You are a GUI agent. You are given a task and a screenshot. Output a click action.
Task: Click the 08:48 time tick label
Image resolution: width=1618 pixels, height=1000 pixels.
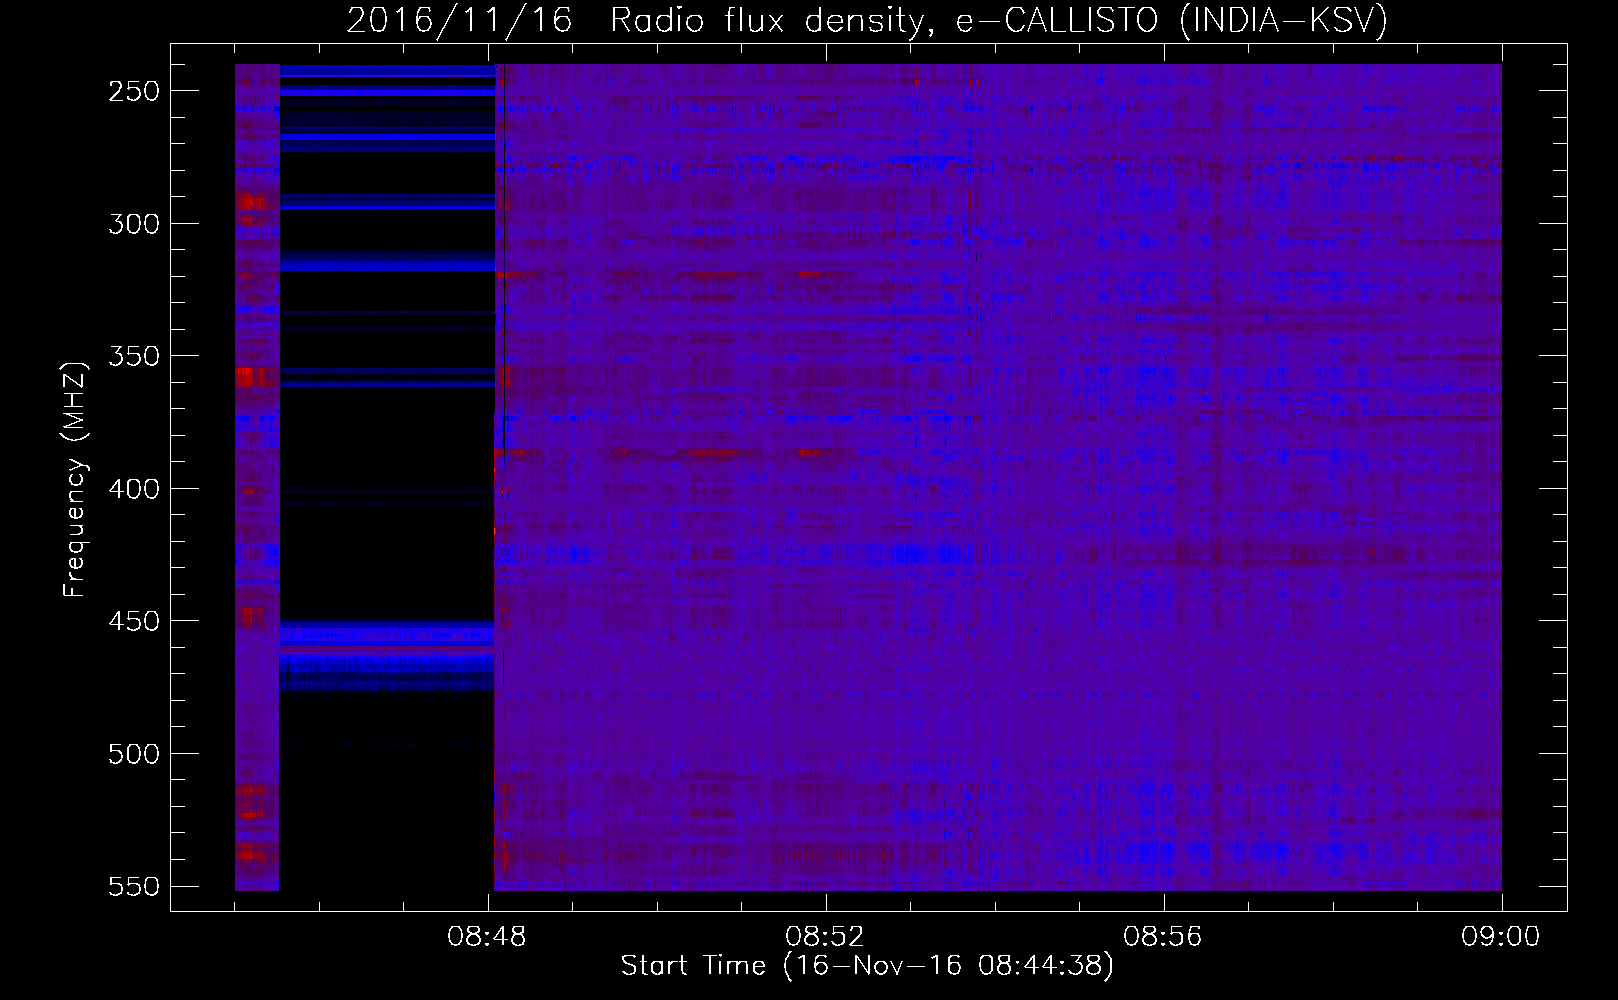click(x=487, y=937)
